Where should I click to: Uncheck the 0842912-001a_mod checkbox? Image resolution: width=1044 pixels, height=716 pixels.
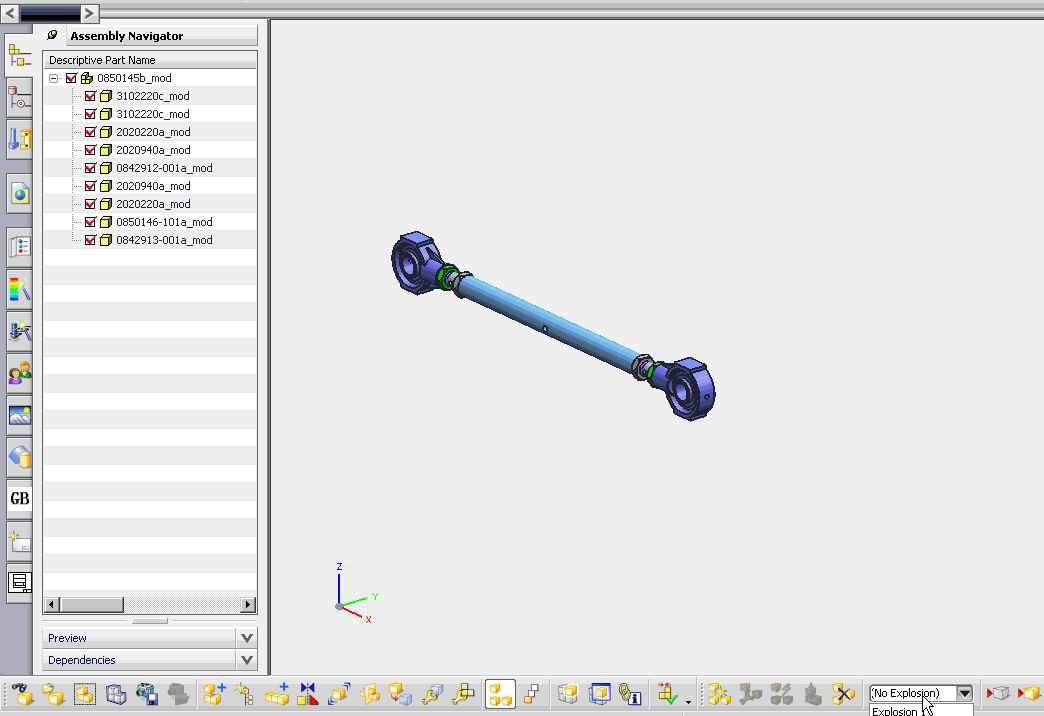point(91,168)
